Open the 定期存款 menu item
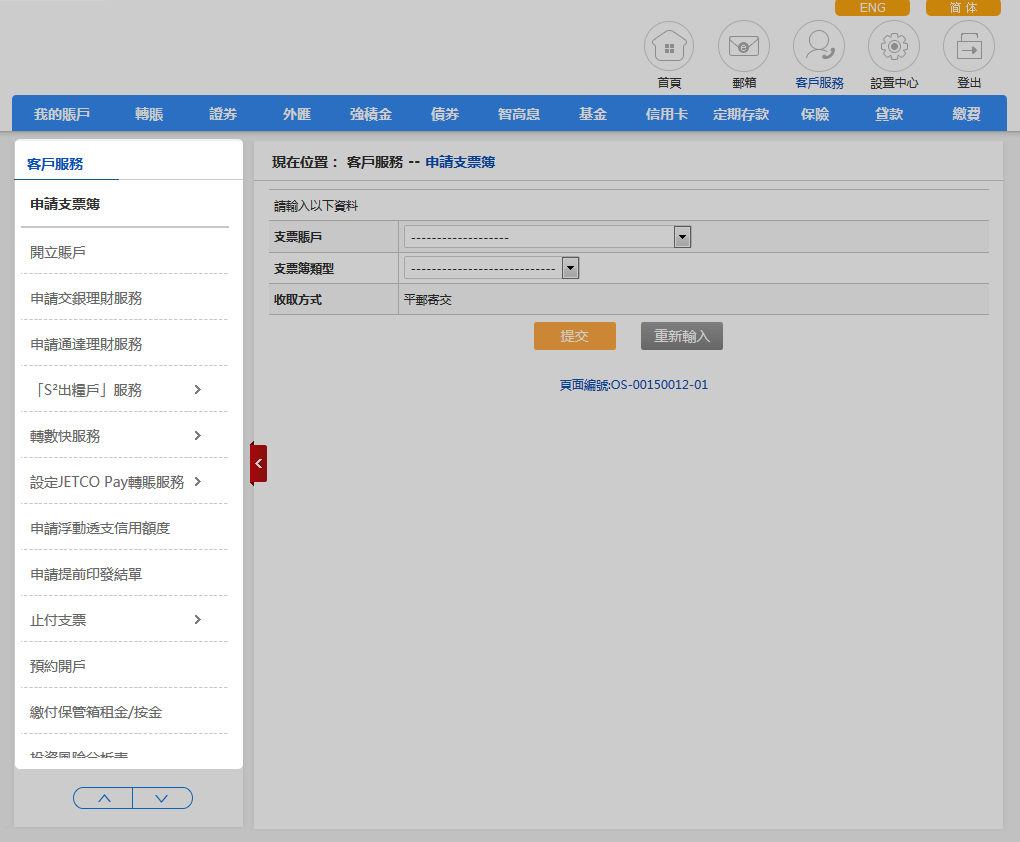The width and height of the screenshot is (1020, 842). pyautogui.click(x=741, y=114)
